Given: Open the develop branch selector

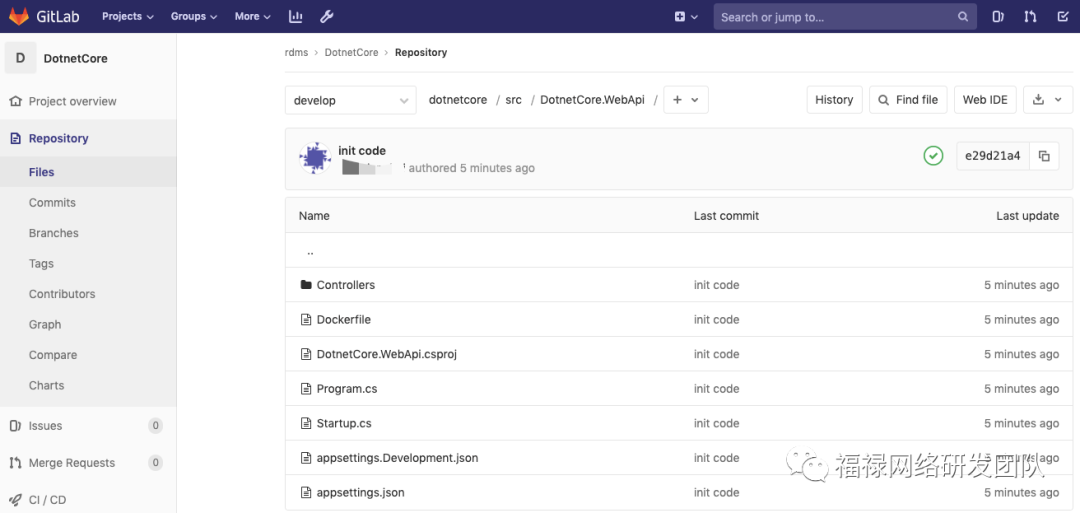Looking at the screenshot, I should point(351,100).
